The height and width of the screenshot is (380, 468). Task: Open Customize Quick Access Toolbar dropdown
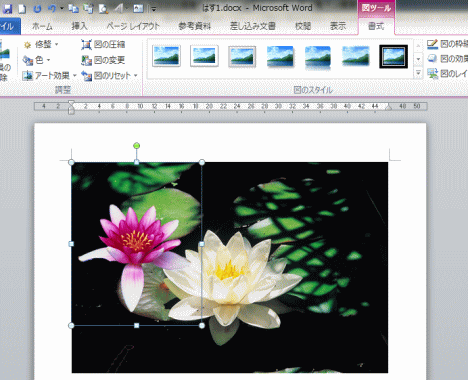[154, 9]
